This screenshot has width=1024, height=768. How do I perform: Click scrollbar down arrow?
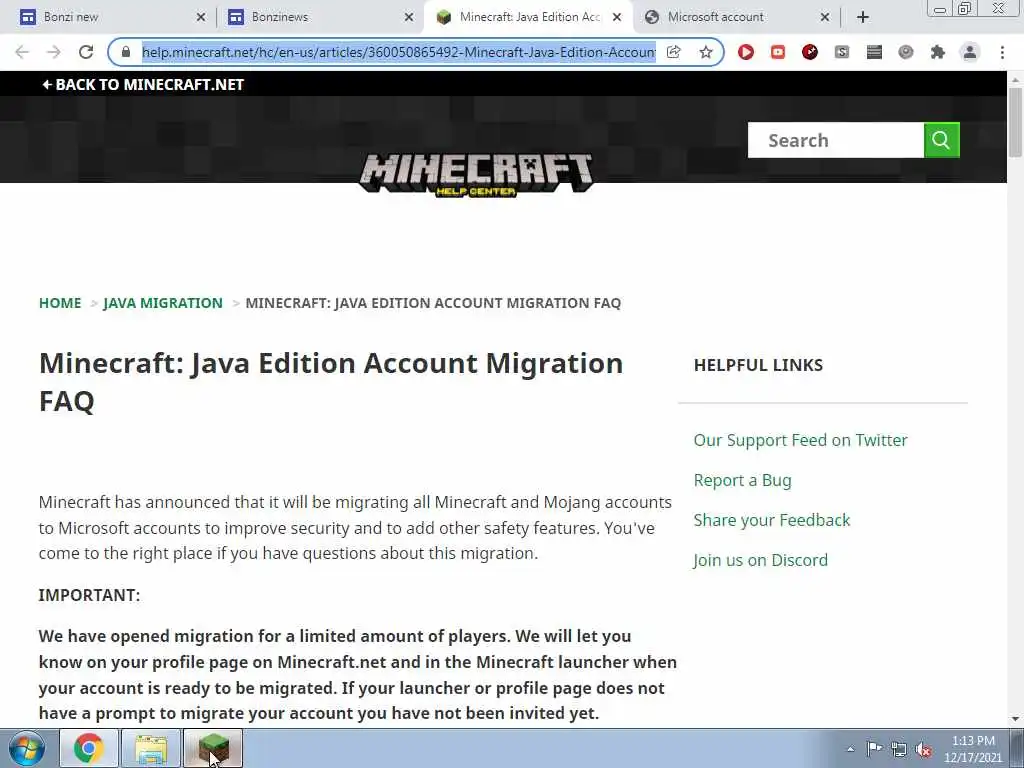[1015, 719]
